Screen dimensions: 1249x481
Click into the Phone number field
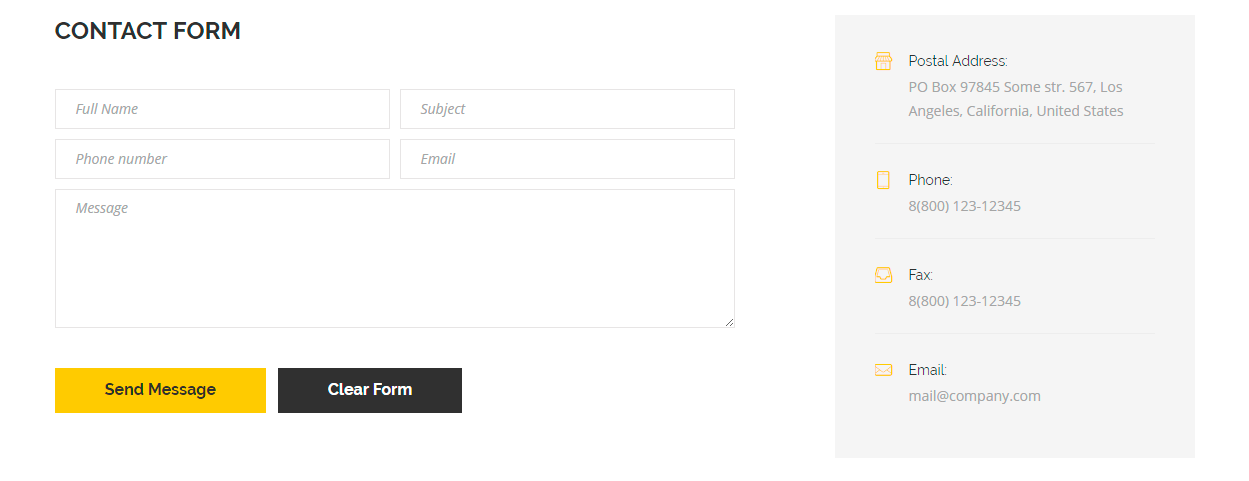pos(222,159)
